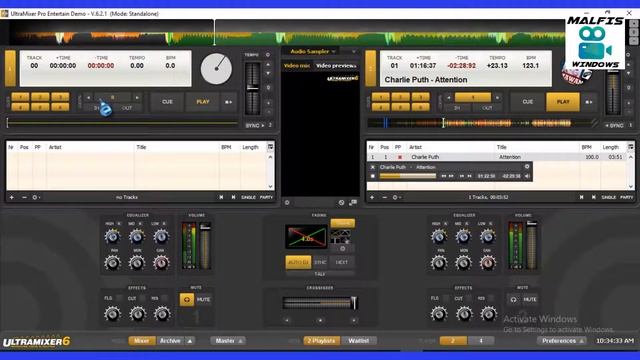The image size is (640, 360).
Task: Click the speaker icon in the pre-listen popup
Action: click(x=527, y=176)
